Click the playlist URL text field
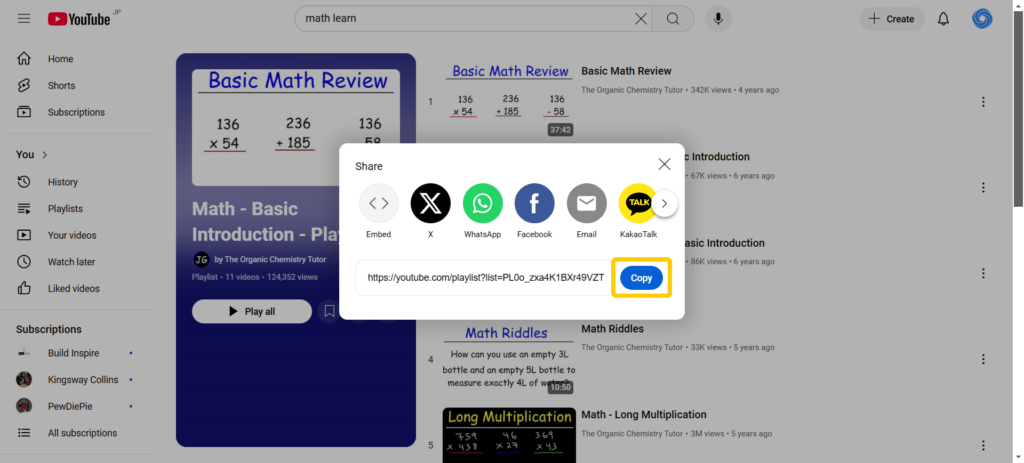Screen dimensions: 1024x463 click(x=485, y=278)
